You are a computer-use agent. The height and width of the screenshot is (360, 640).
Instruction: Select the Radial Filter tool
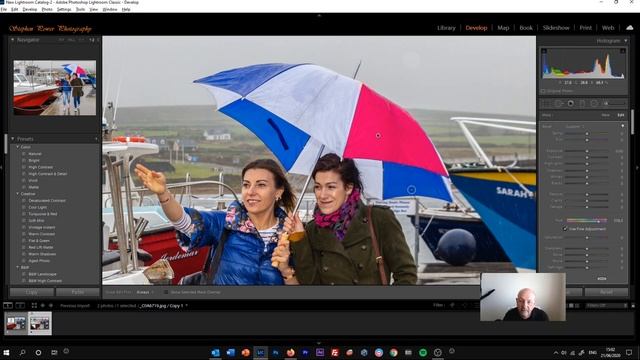pyautogui.click(x=594, y=104)
